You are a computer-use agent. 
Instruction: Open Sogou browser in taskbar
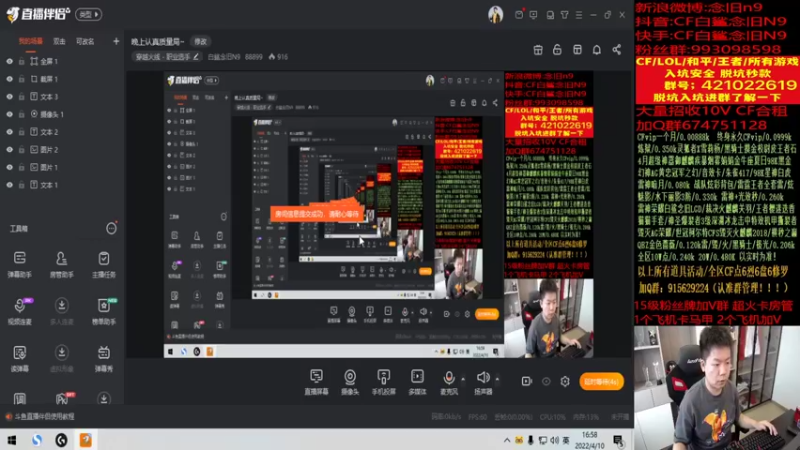click(x=37, y=440)
